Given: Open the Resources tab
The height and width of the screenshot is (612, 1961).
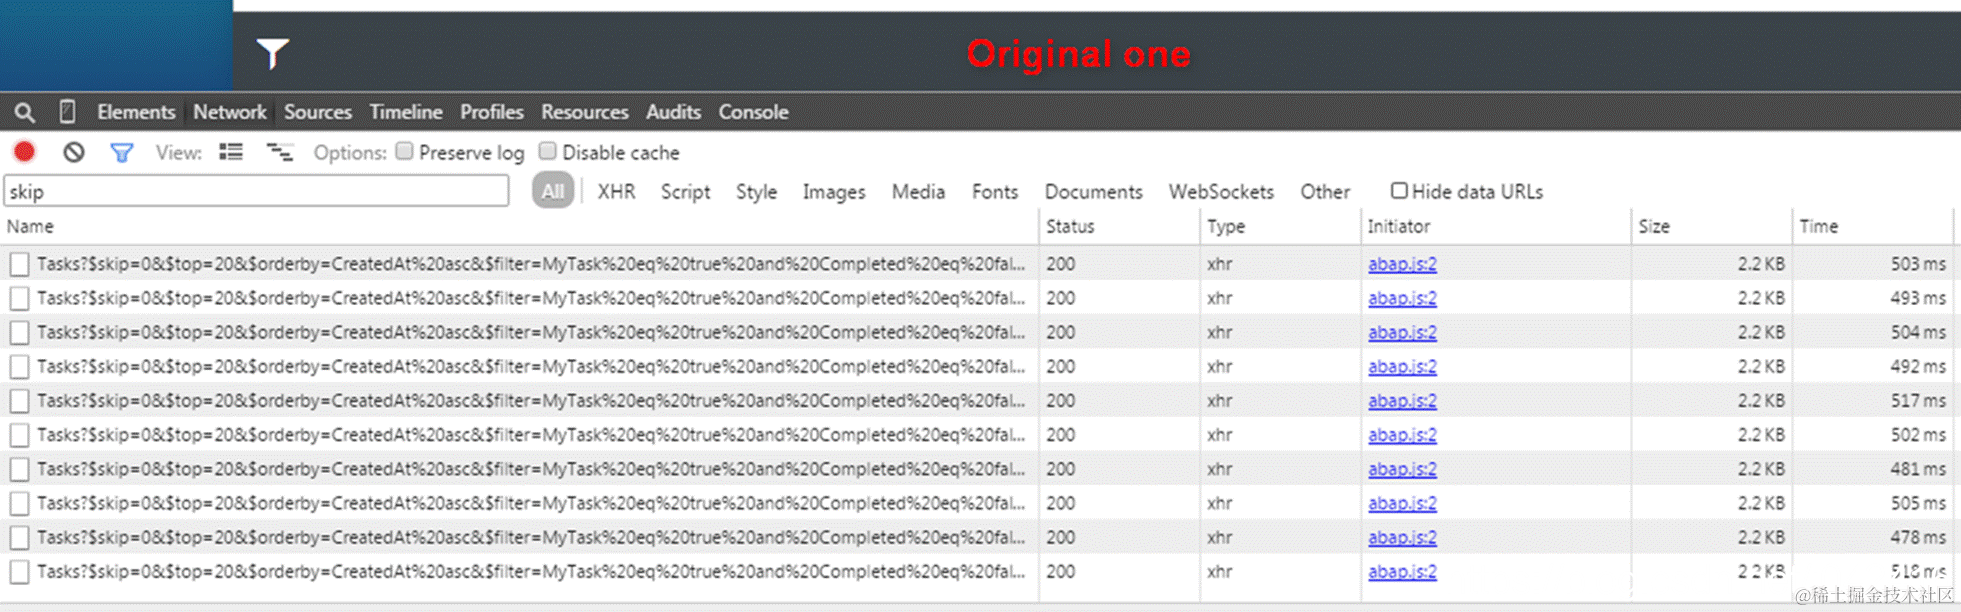Looking at the screenshot, I should 585,112.
